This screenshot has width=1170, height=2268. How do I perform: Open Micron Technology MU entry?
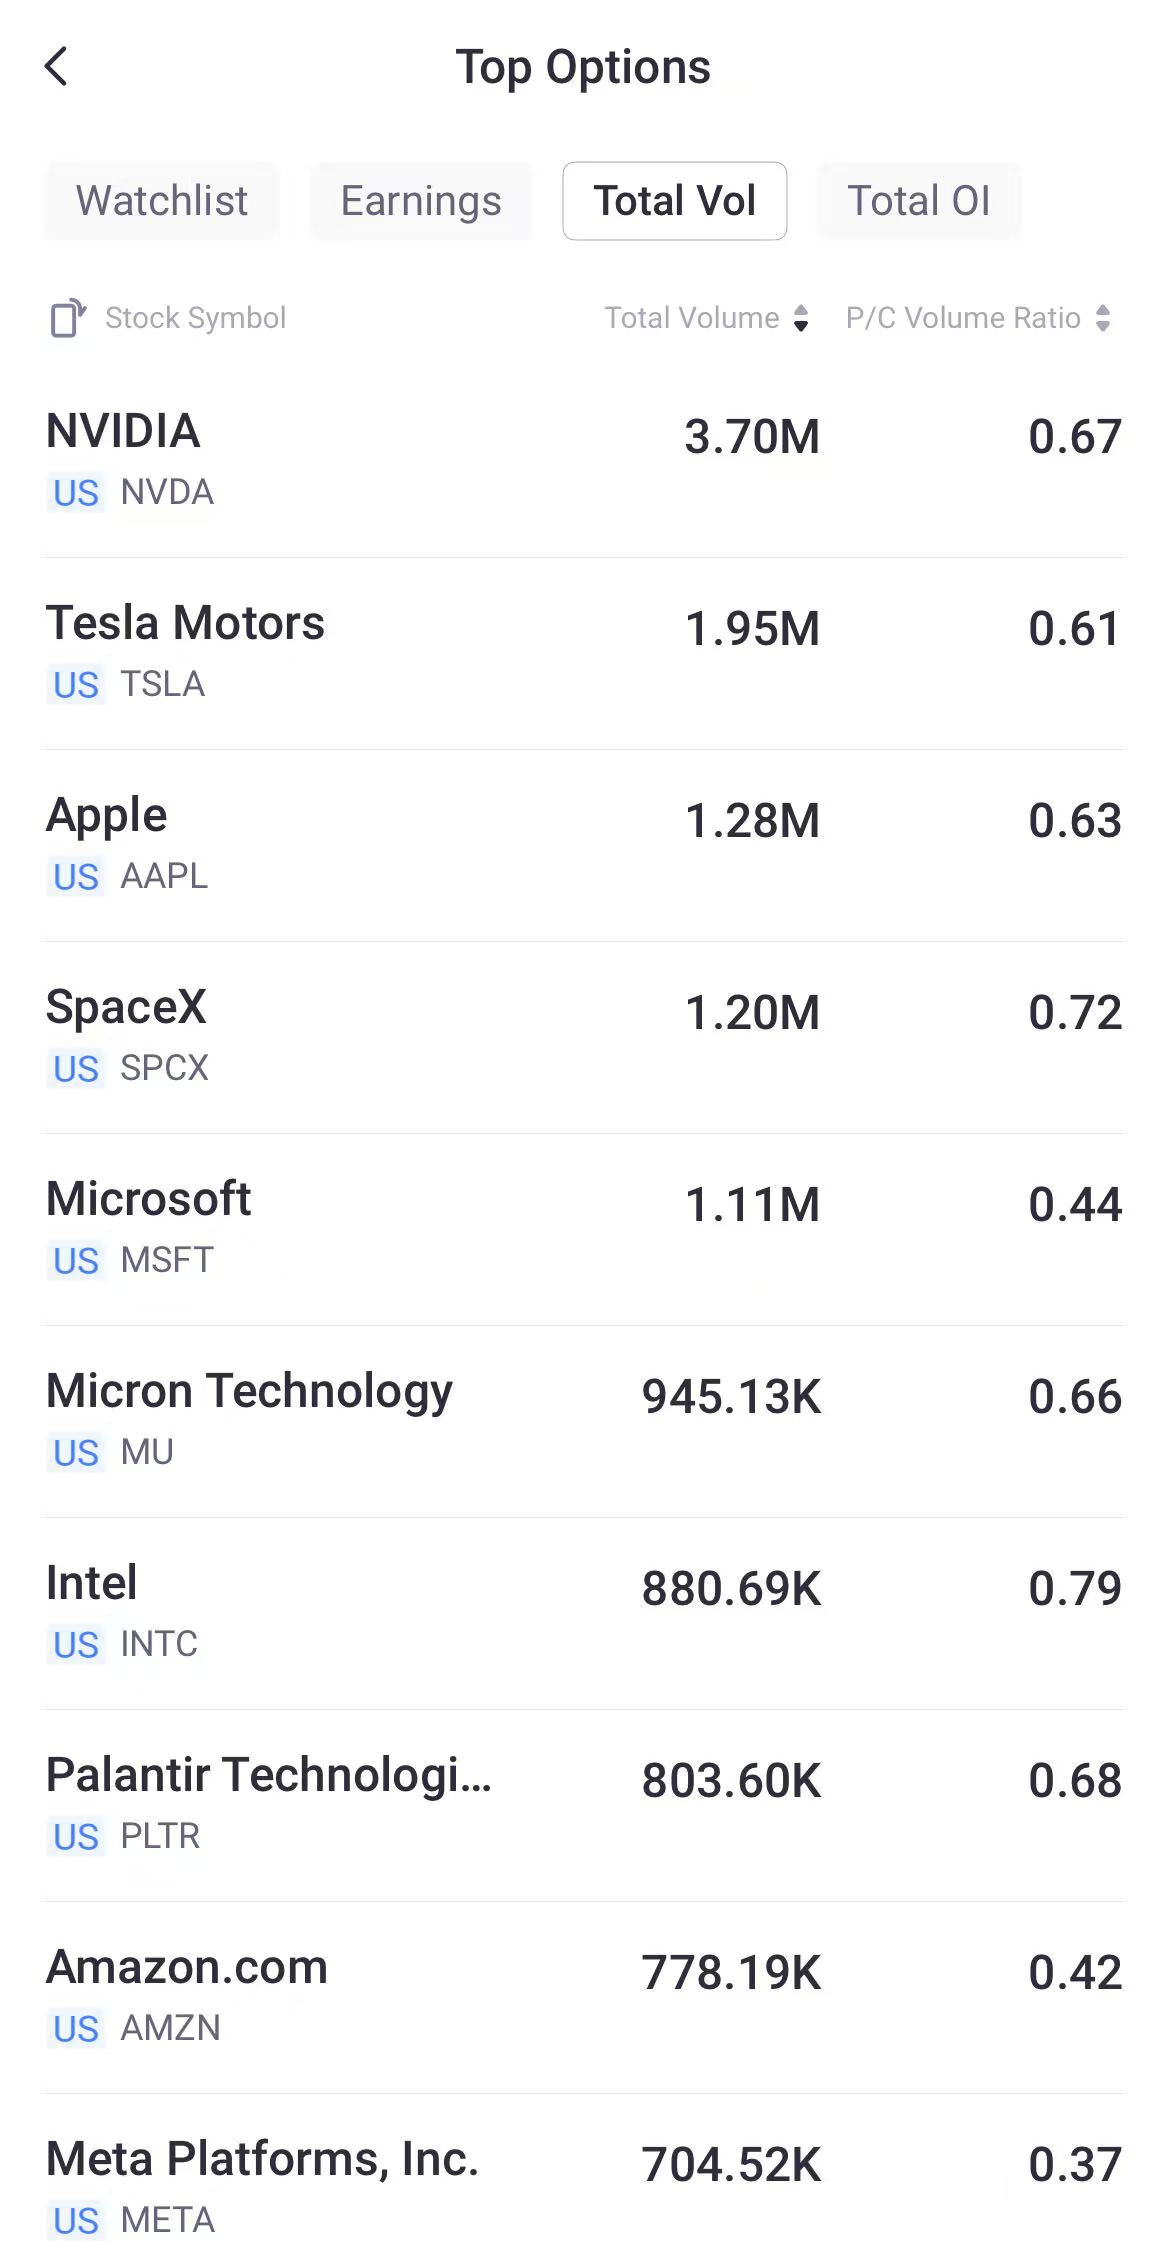pyautogui.click(x=585, y=1422)
